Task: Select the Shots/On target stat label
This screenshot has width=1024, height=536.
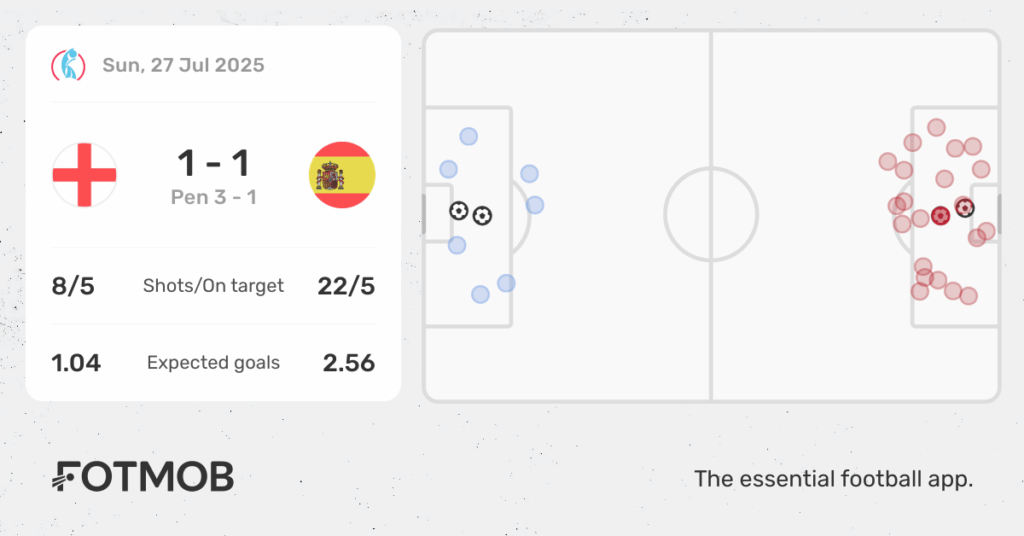Action: point(214,286)
